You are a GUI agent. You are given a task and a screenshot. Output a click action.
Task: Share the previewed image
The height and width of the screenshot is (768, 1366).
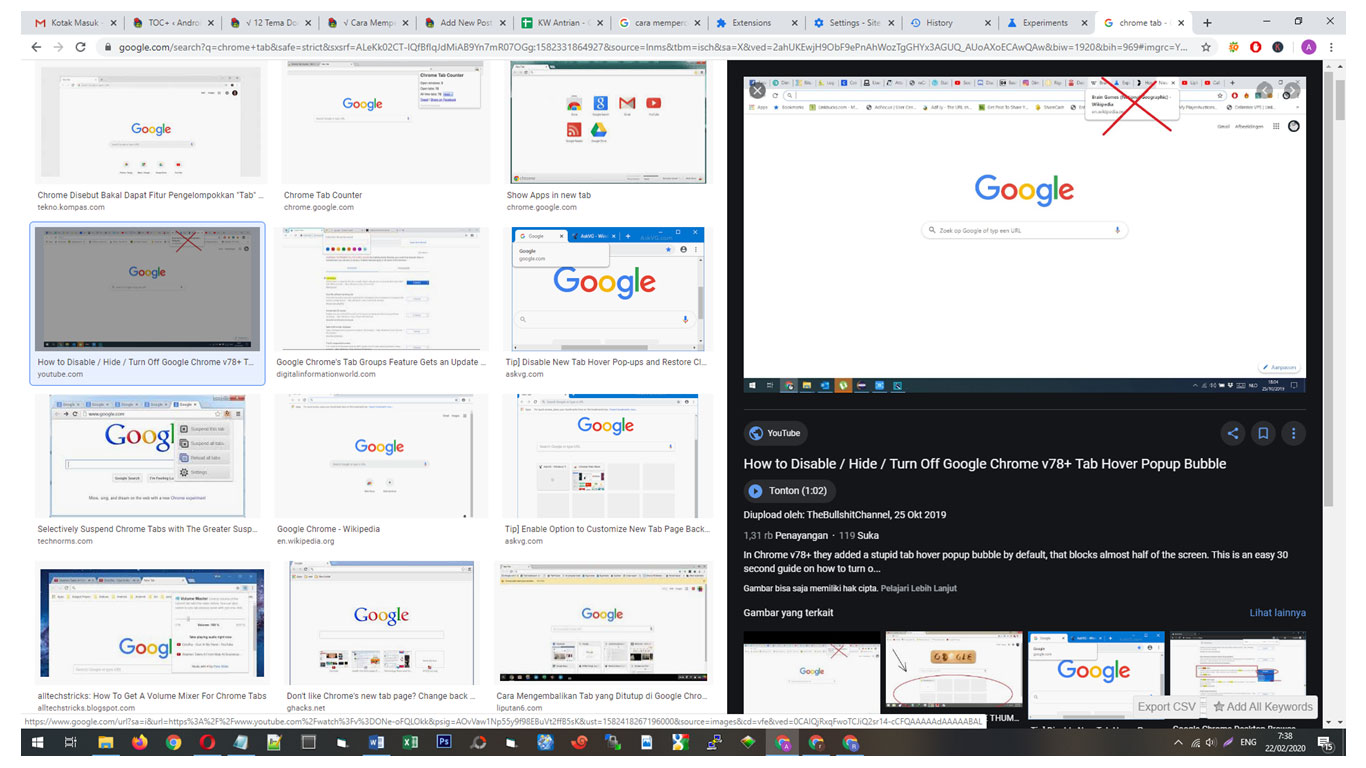click(1232, 433)
